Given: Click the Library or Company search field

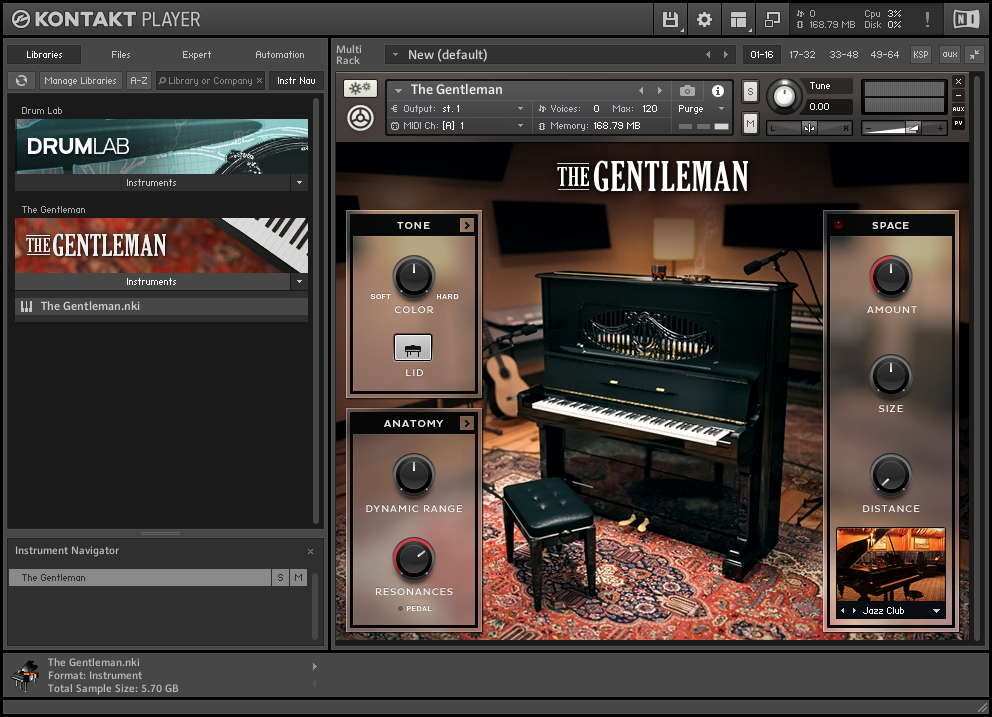Looking at the screenshot, I should (210, 80).
